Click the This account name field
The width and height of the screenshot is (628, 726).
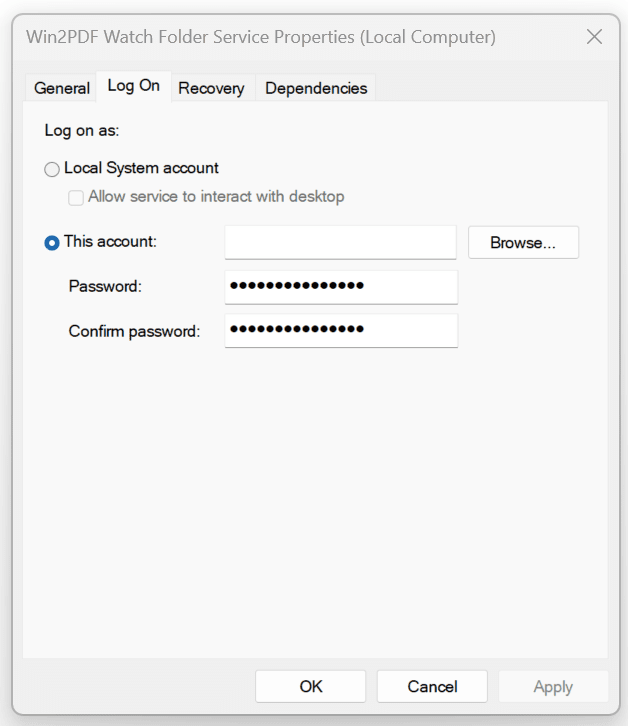click(340, 242)
